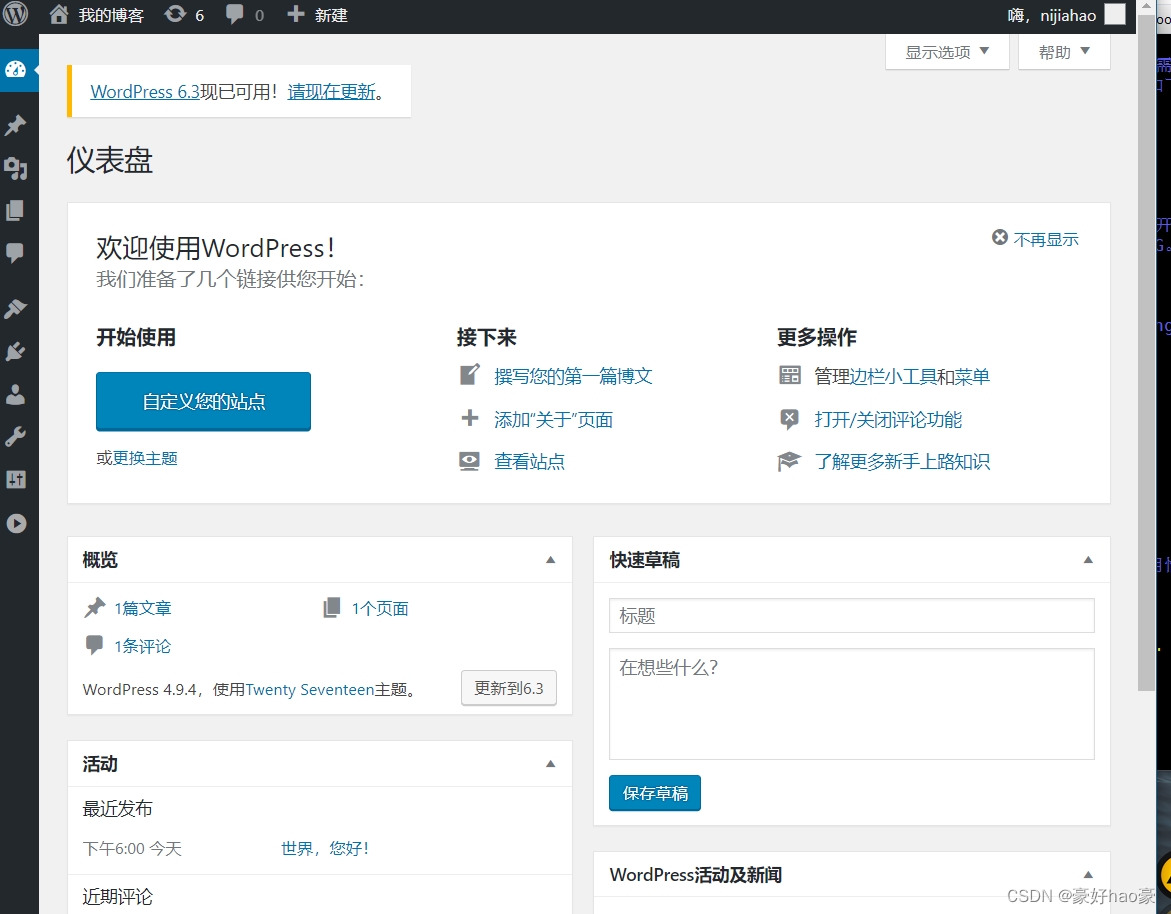Open the Twenty Seventeen theme link
This screenshot has height=914, width=1171.
click(x=310, y=689)
